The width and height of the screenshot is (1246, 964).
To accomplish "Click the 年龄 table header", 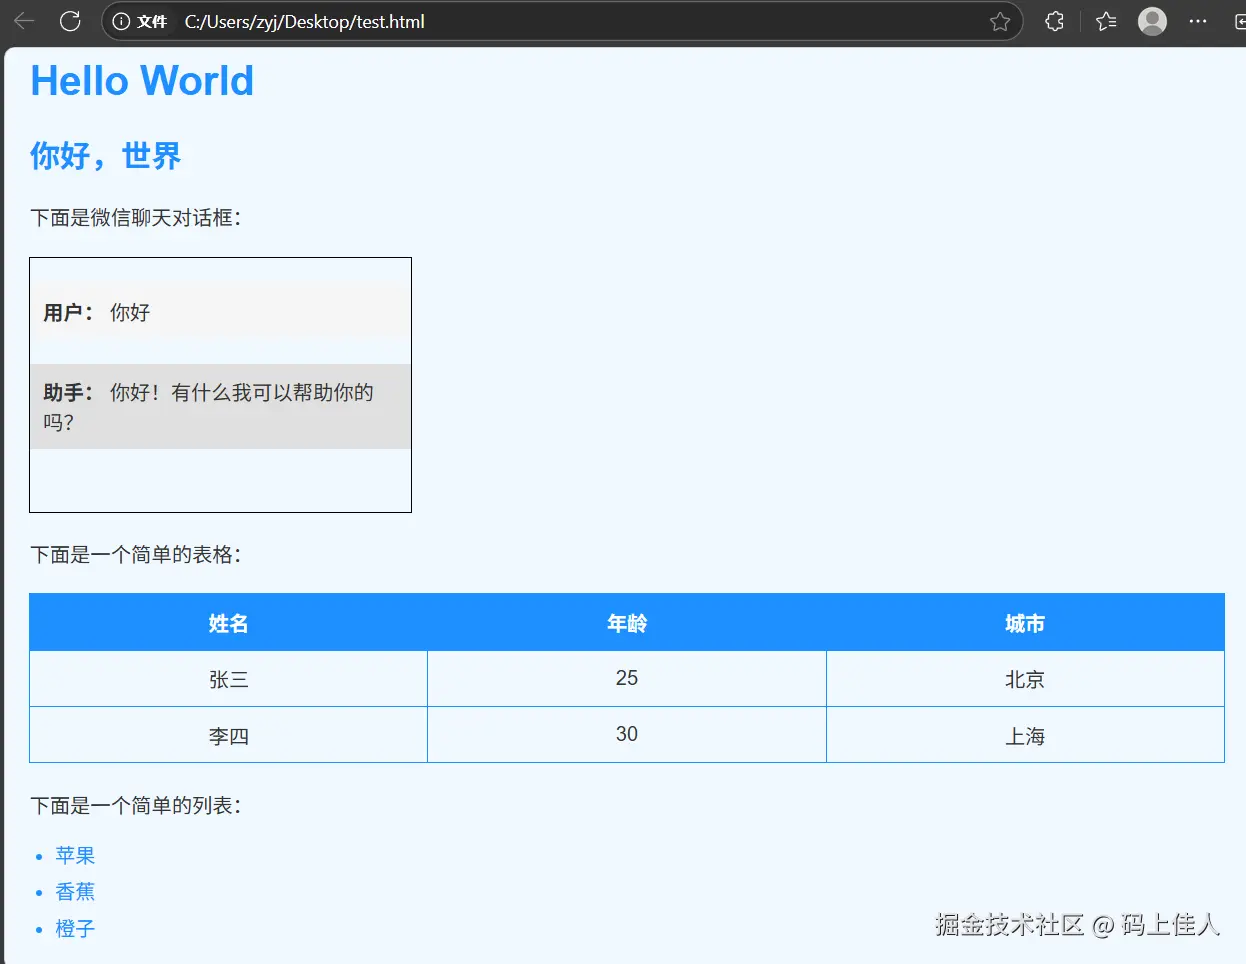I will 627,623.
